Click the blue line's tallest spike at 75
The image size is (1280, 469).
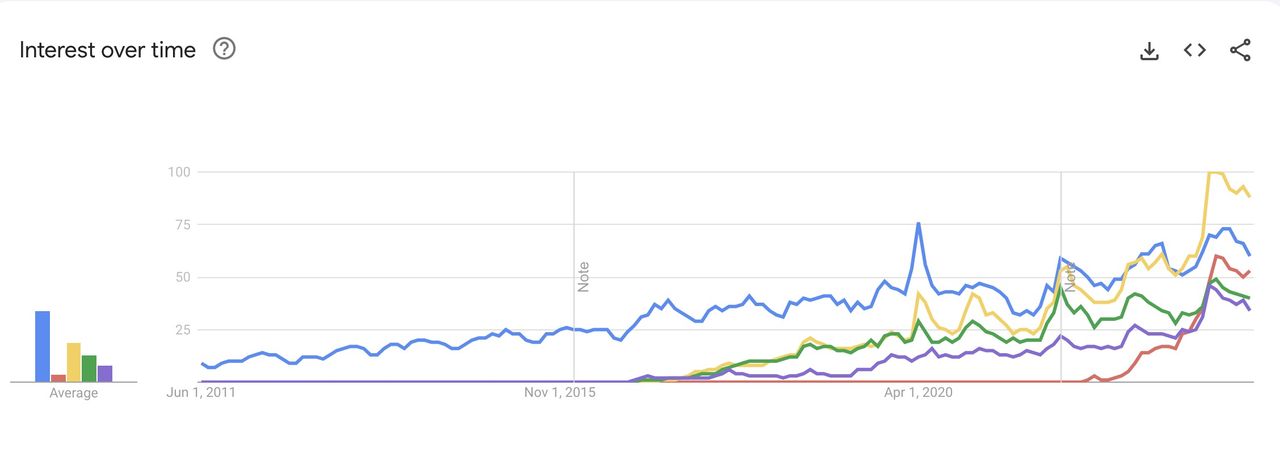click(918, 224)
